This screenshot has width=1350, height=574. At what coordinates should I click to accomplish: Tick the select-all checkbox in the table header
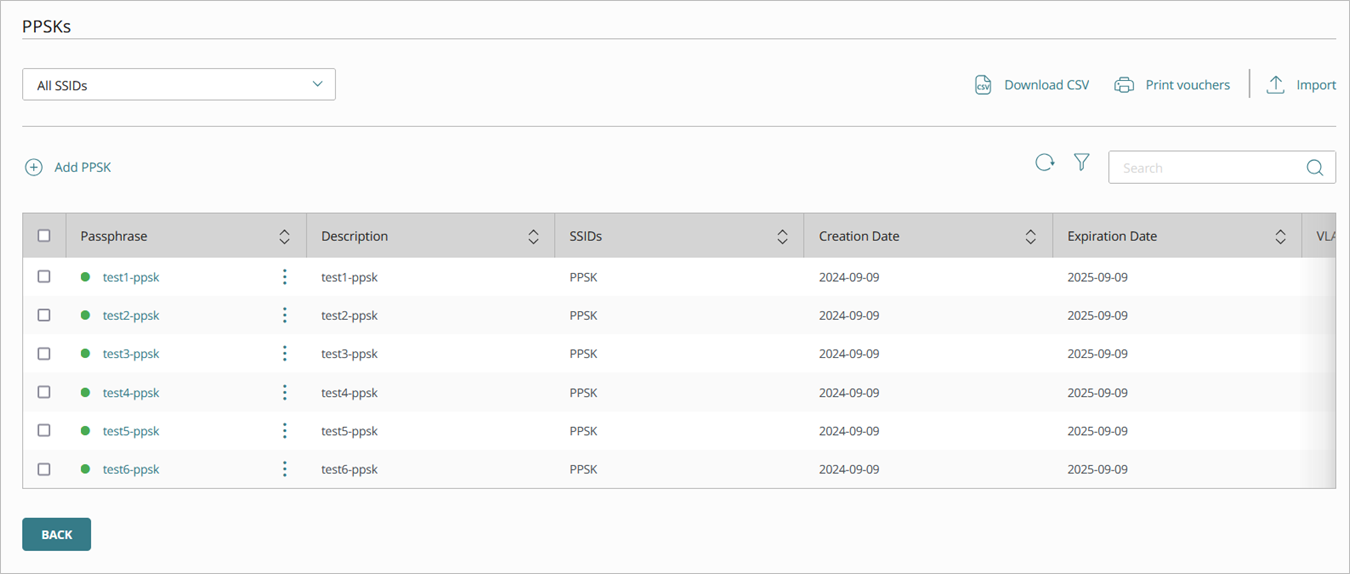coord(44,236)
